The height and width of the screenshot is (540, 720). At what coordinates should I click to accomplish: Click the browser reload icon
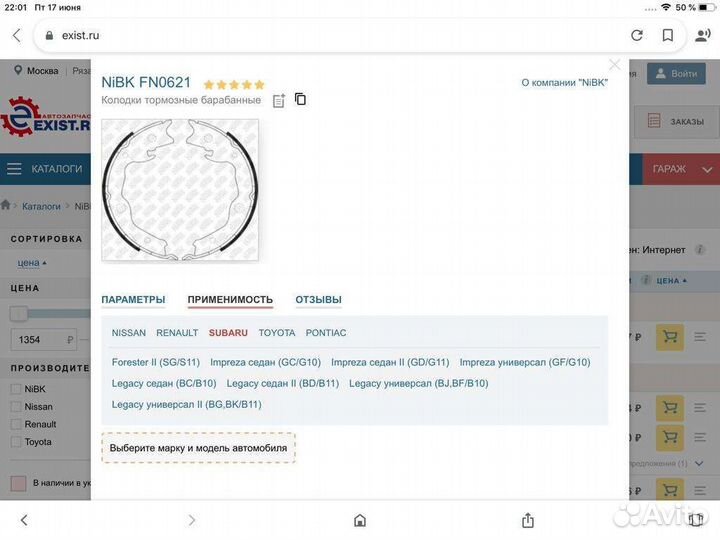point(637,35)
